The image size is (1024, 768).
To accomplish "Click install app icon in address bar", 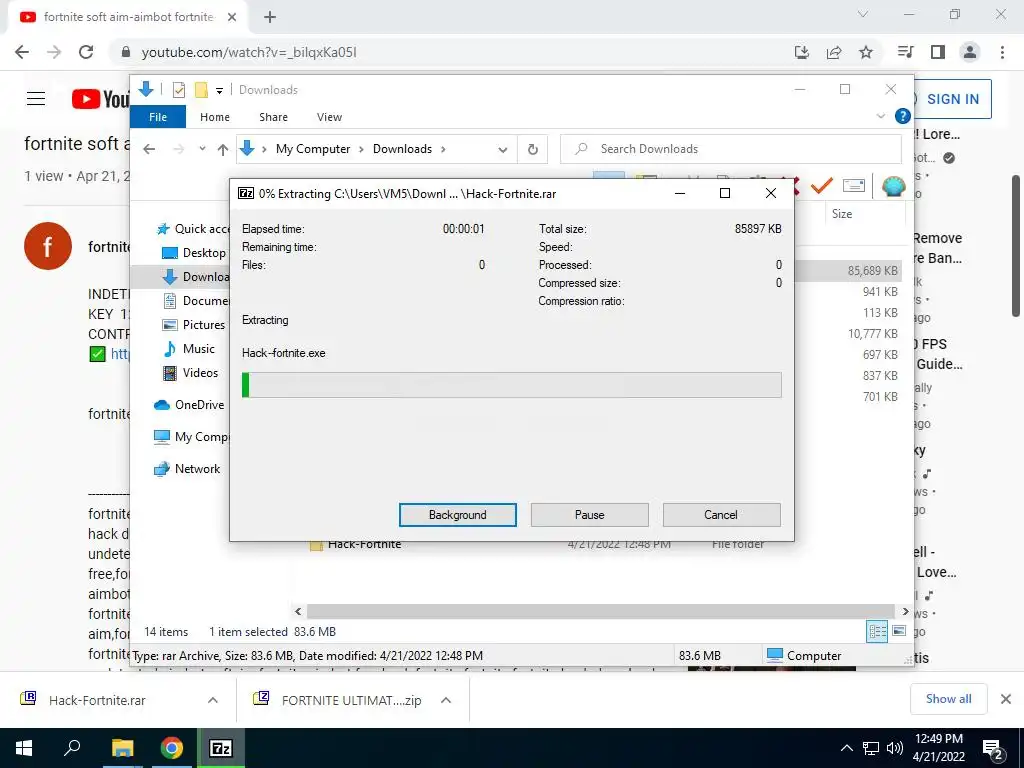I will click(802, 52).
